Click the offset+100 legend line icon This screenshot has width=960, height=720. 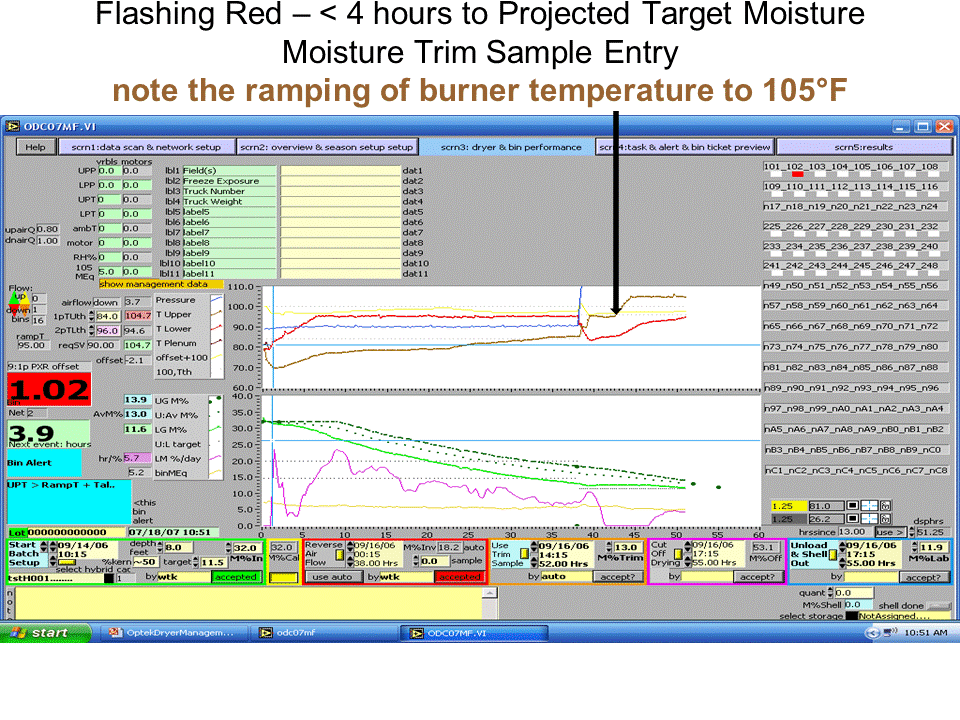point(216,358)
